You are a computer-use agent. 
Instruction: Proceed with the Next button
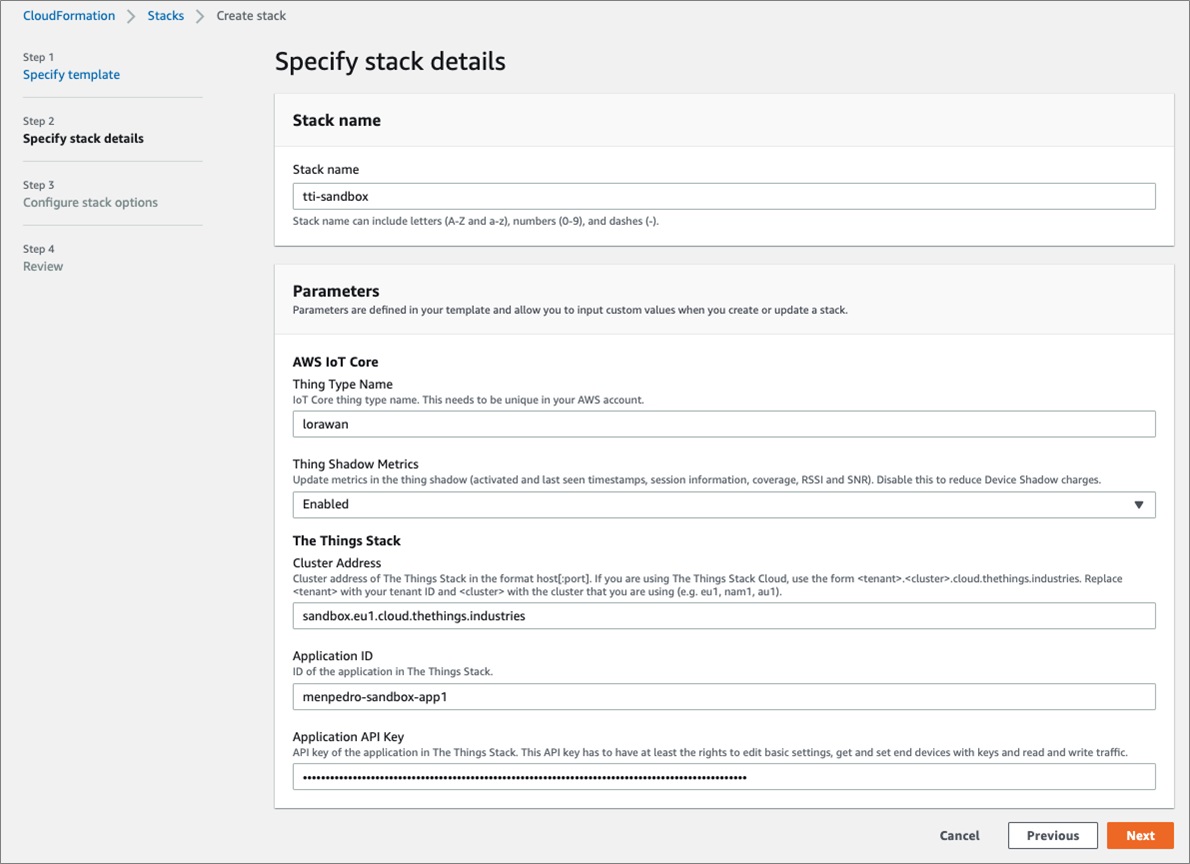(1140, 835)
